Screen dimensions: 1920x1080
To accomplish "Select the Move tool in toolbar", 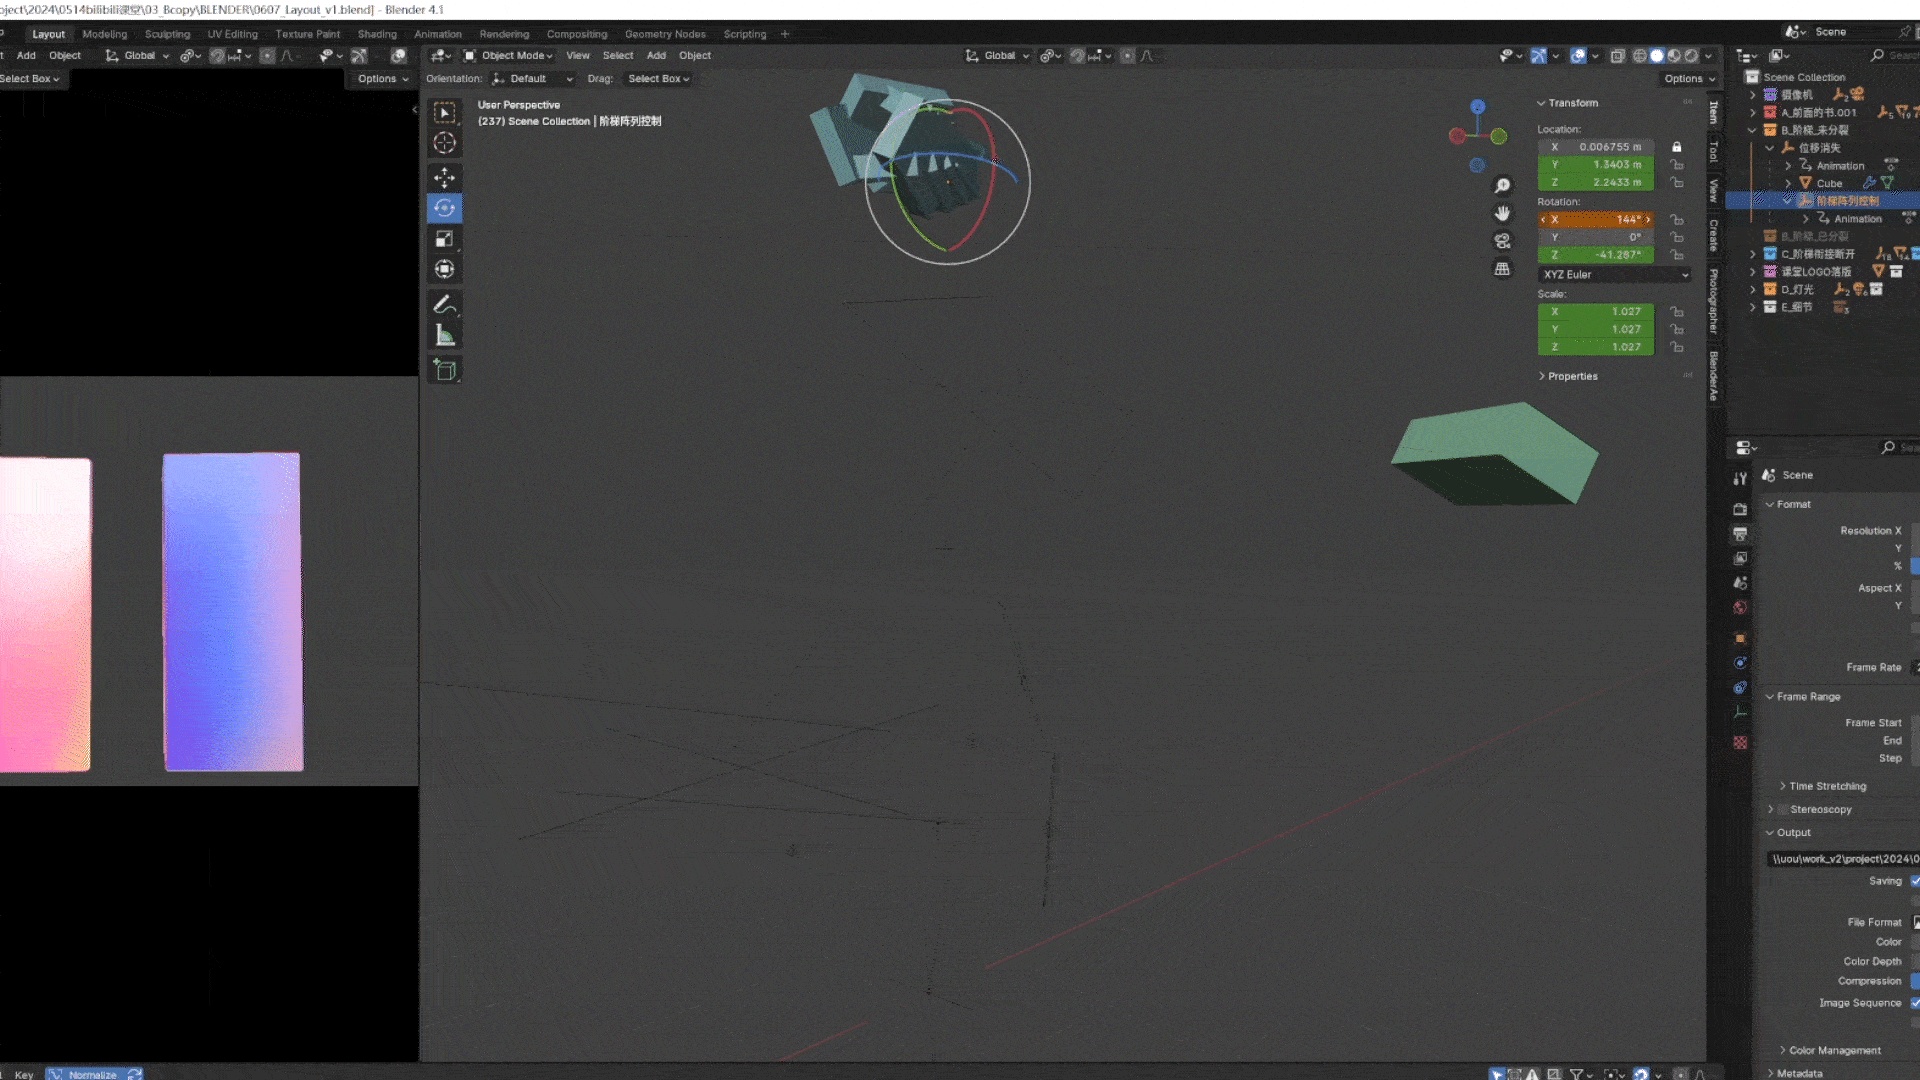I will pyautogui.click(x=444, y=177).
